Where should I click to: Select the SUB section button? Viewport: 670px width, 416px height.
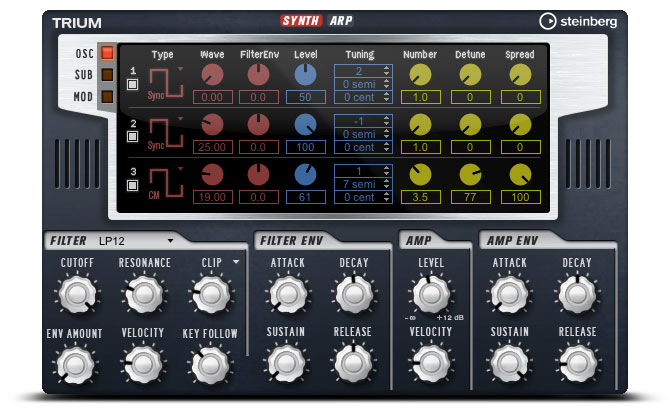coord(107,75)
